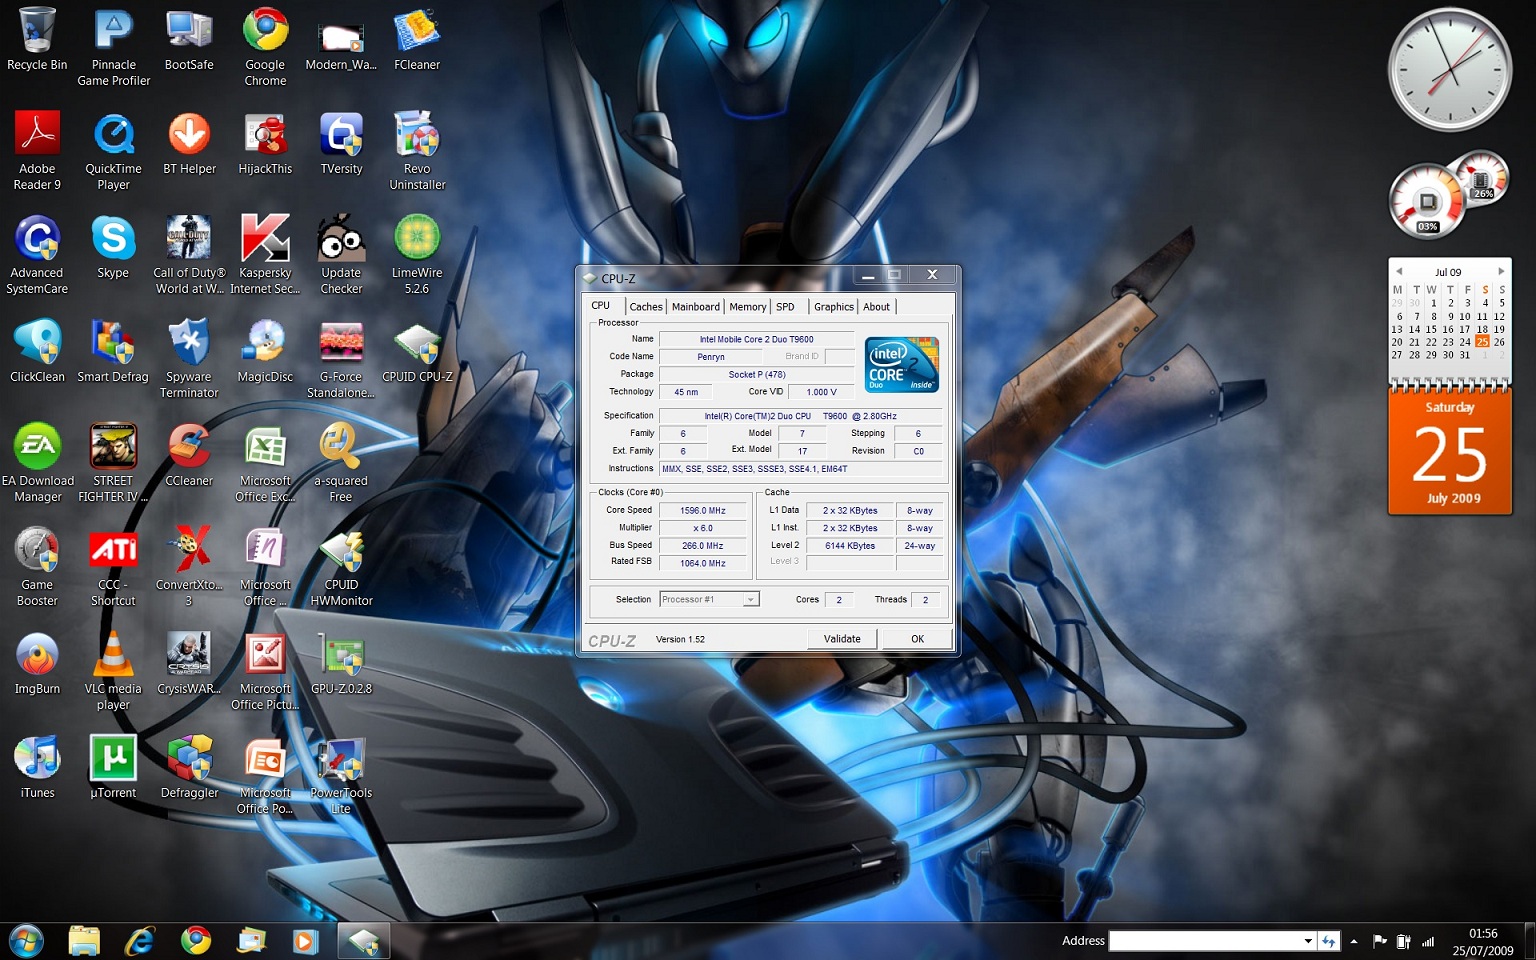Launch the µTorrent desktop icon
This screenshot has width=1536, height=960.
tap(113, 768)
